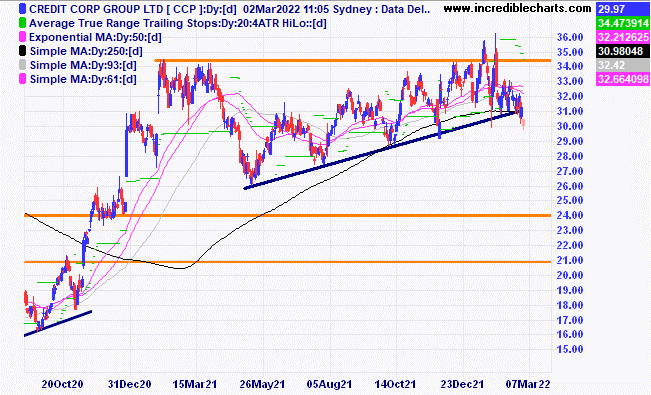Click the 15Mar21 date axis label

(x=195, y=384)
